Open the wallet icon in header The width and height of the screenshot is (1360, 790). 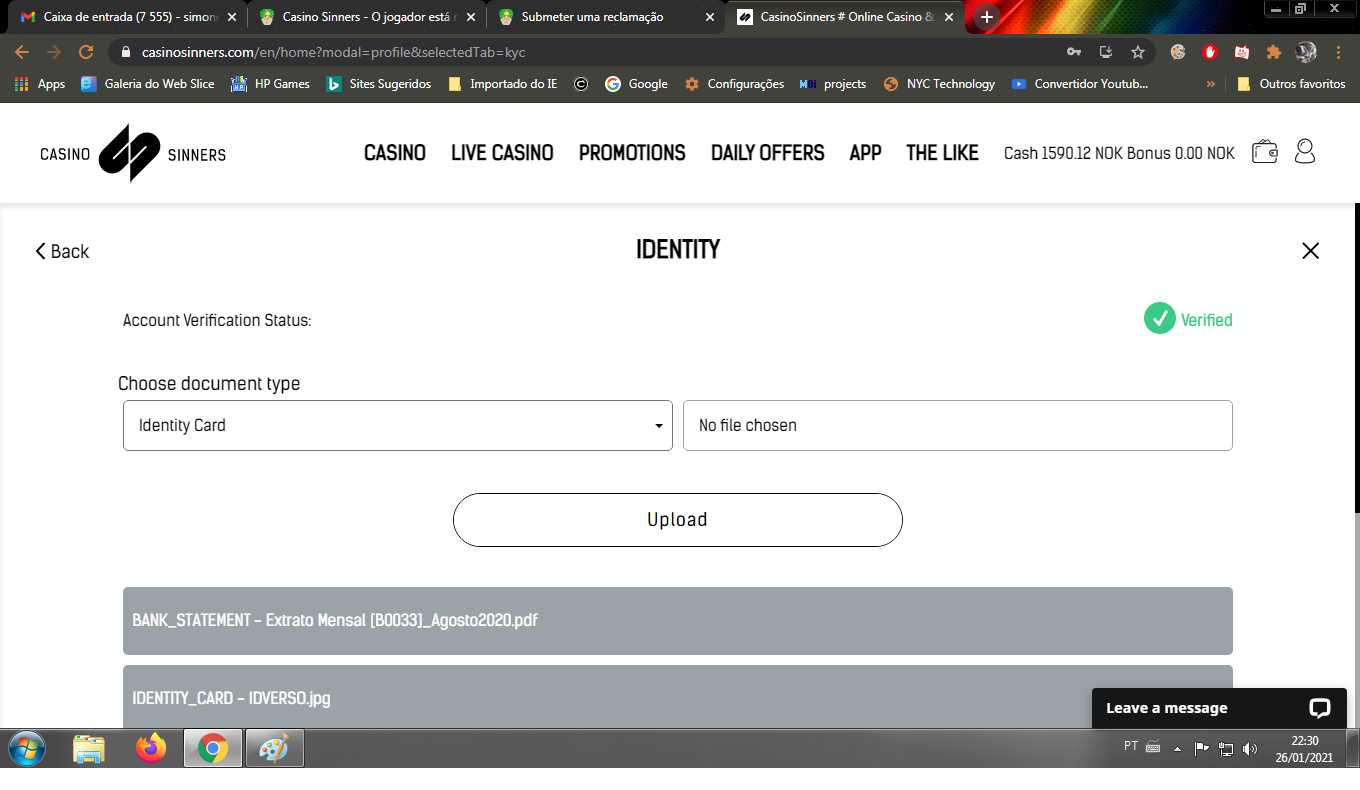pos(1265,152)
